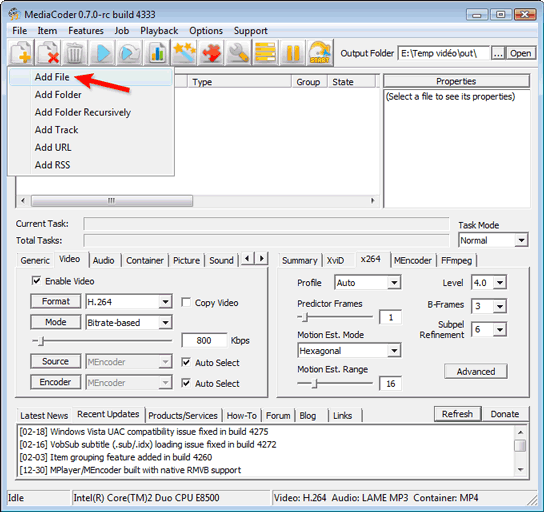Click the browse '...' output folder button
This screenshot has width=544, height=512.
(x=498, y=53)
